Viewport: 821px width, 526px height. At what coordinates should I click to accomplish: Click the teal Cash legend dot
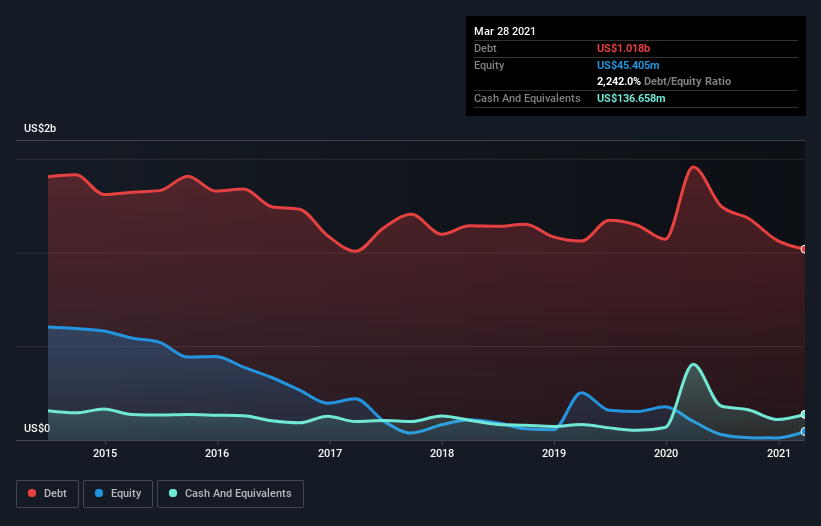[173, 493]
